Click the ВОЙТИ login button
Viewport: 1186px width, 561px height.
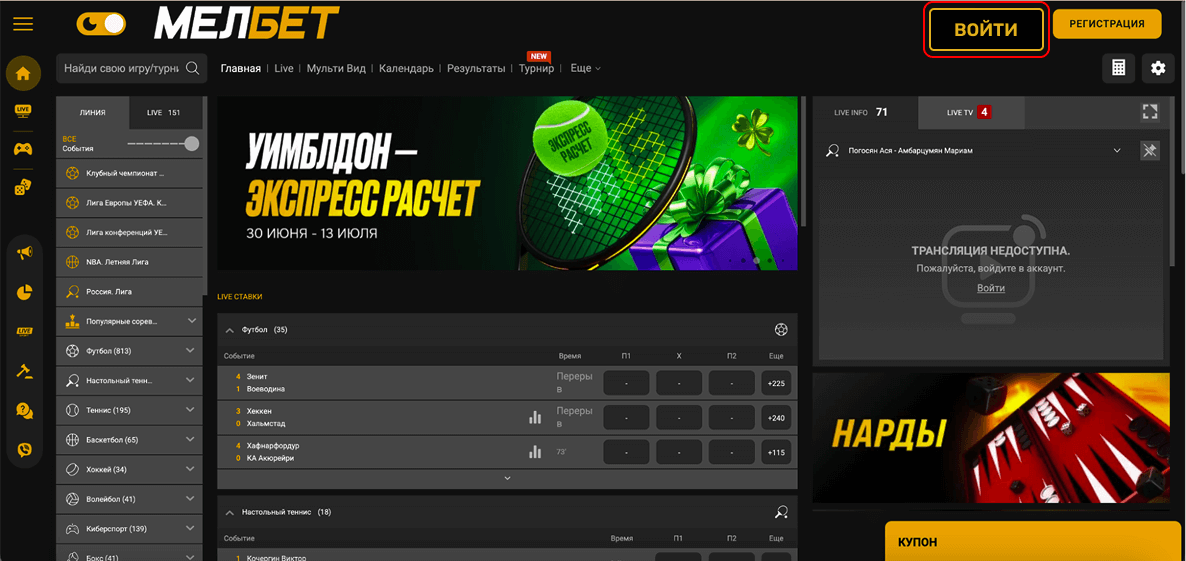(x=985, y=30)
